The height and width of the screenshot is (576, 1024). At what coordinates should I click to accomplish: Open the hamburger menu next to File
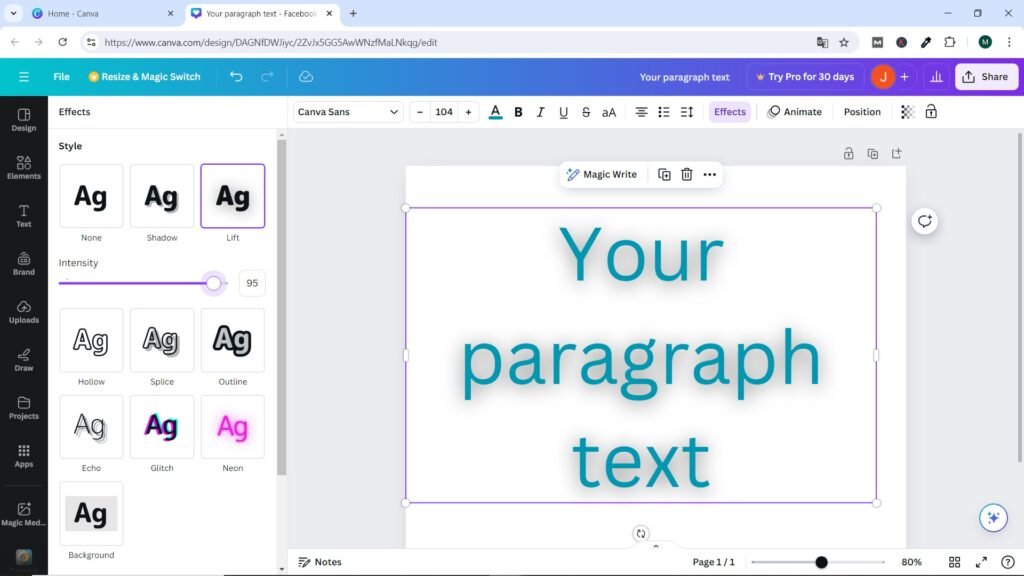point(24,76)
